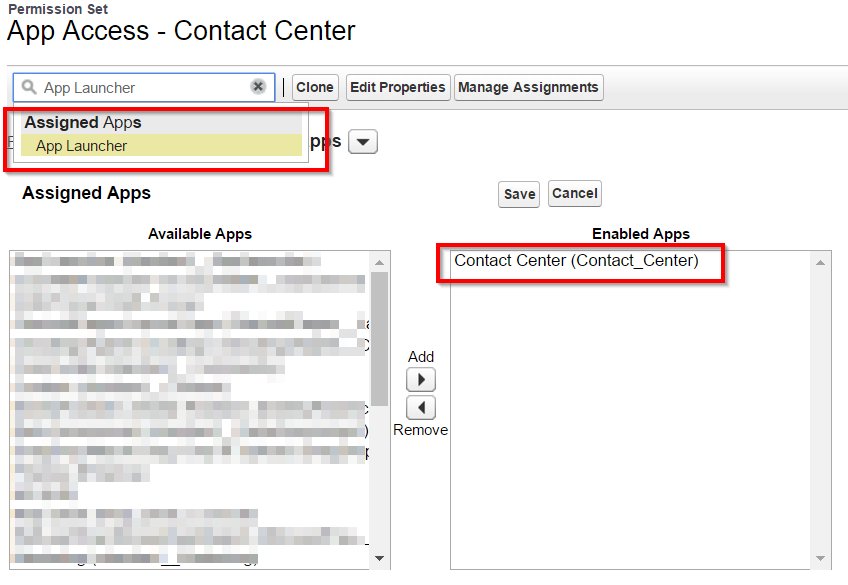This screenshot has width=848, height=585.
Task: Open Manage Assignments
Action: pyautogui.click(x=528, y=88)
